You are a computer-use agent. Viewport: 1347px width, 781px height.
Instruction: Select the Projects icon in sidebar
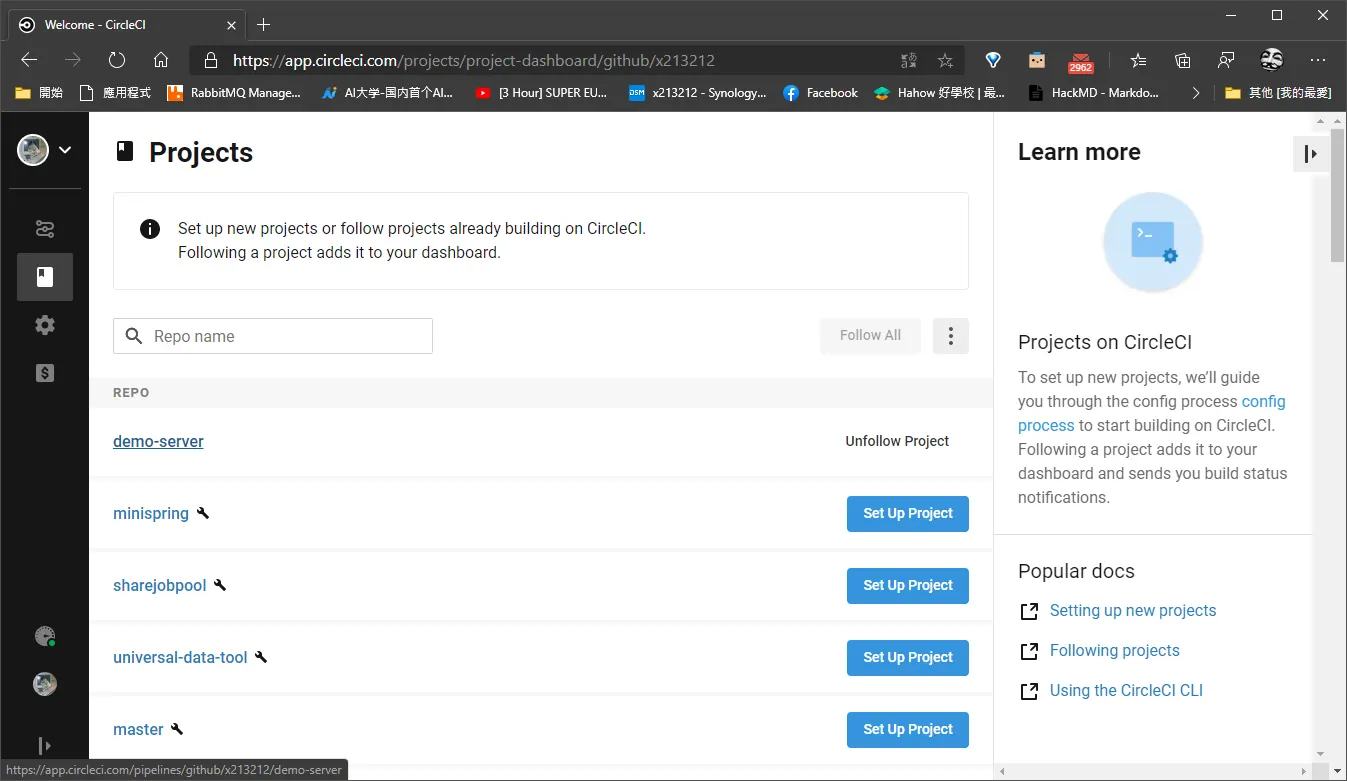coord(45,277)
